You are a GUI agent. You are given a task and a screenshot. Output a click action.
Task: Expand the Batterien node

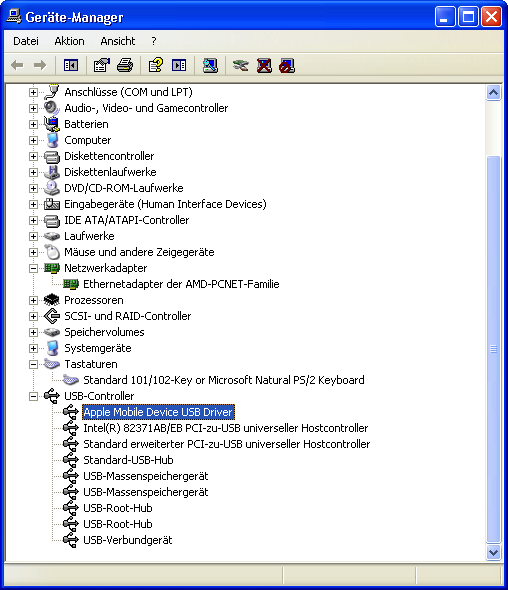33,124
